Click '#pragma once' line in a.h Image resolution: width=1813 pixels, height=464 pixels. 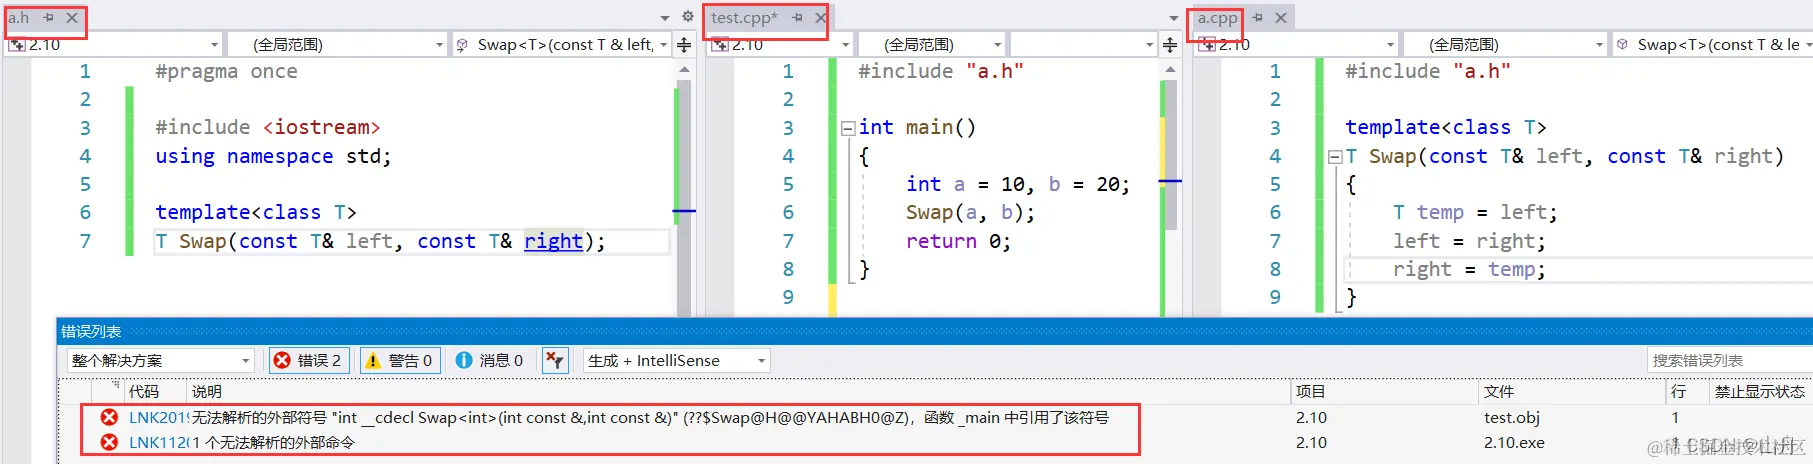coord(226,71)
